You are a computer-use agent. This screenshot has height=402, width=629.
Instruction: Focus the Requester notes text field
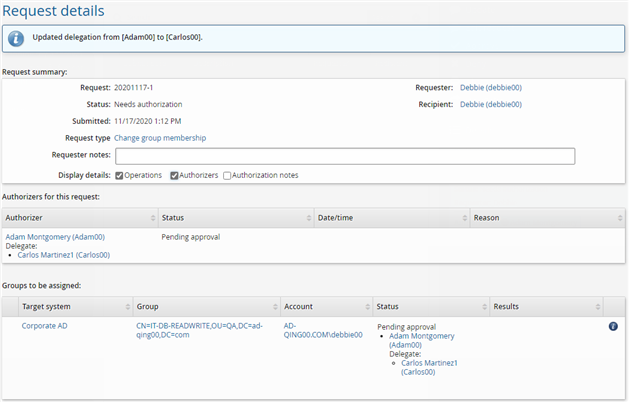pyautogui.click(x=345, y=156)
